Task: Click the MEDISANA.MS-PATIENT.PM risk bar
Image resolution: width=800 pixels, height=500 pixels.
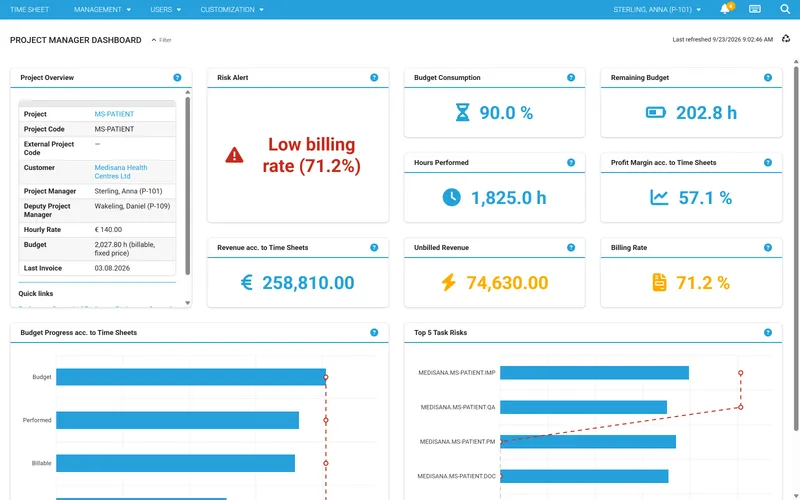Action: [588, 441]
